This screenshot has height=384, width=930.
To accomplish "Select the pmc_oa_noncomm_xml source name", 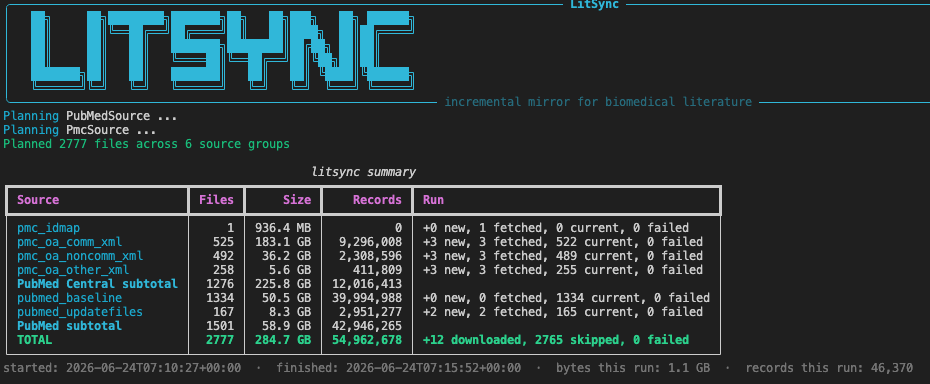I will pyautogui.click(x=80, y=256).
